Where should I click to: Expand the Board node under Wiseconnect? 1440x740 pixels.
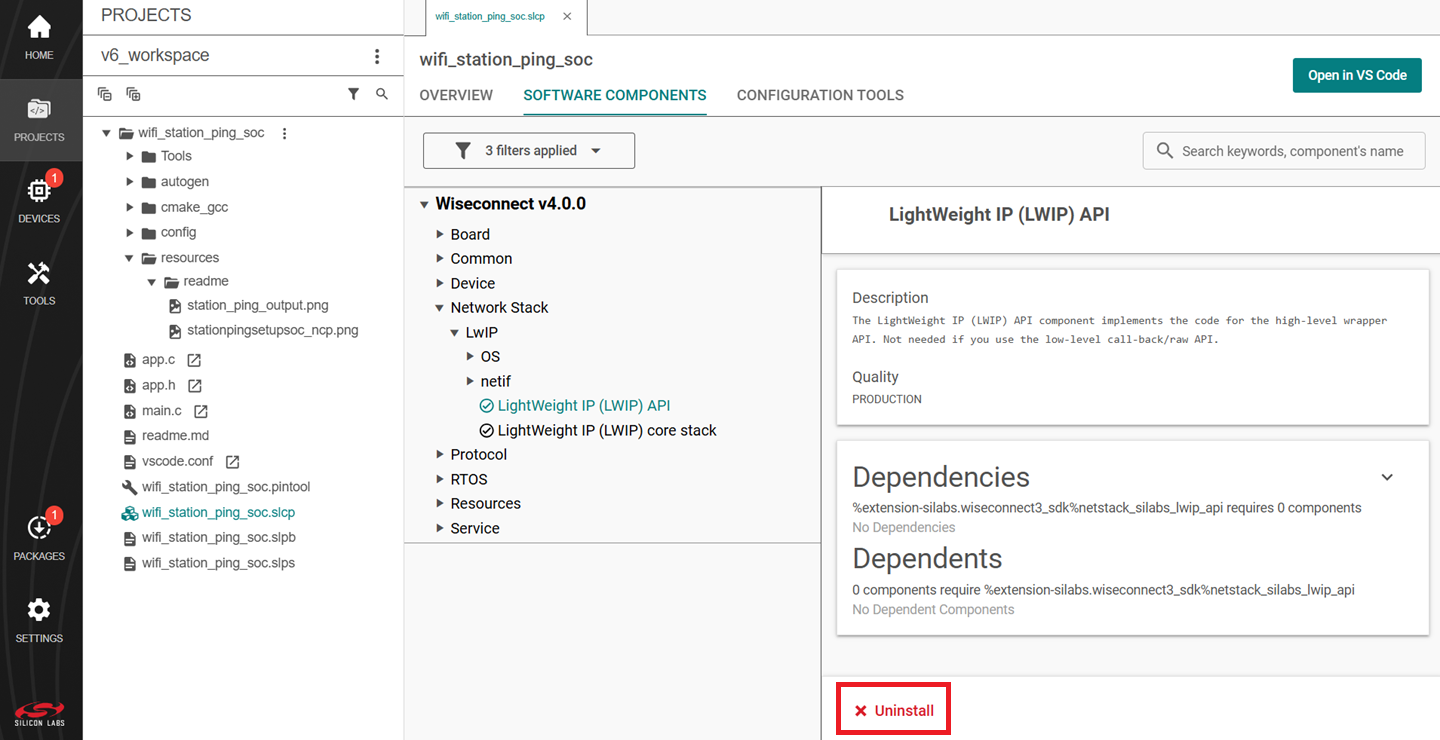pyautogui.click(x=438, y=233)
